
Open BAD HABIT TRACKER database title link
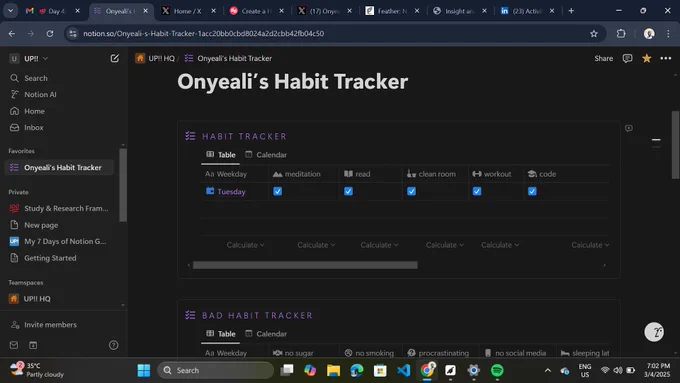[257, 315]
